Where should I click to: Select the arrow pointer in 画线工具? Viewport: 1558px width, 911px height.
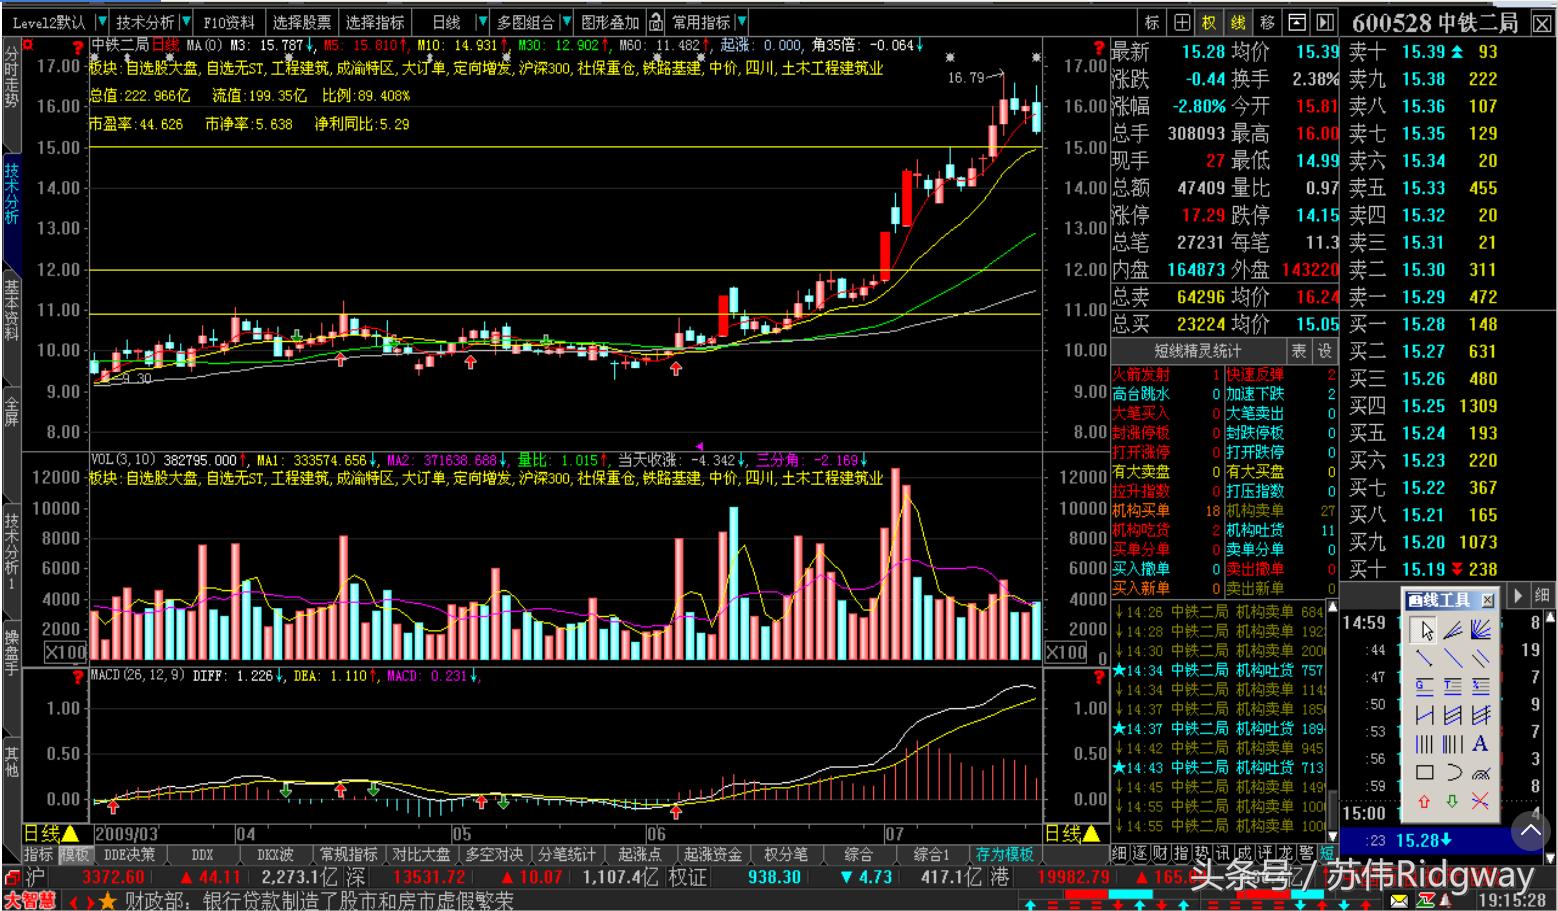click(1425, 630)
